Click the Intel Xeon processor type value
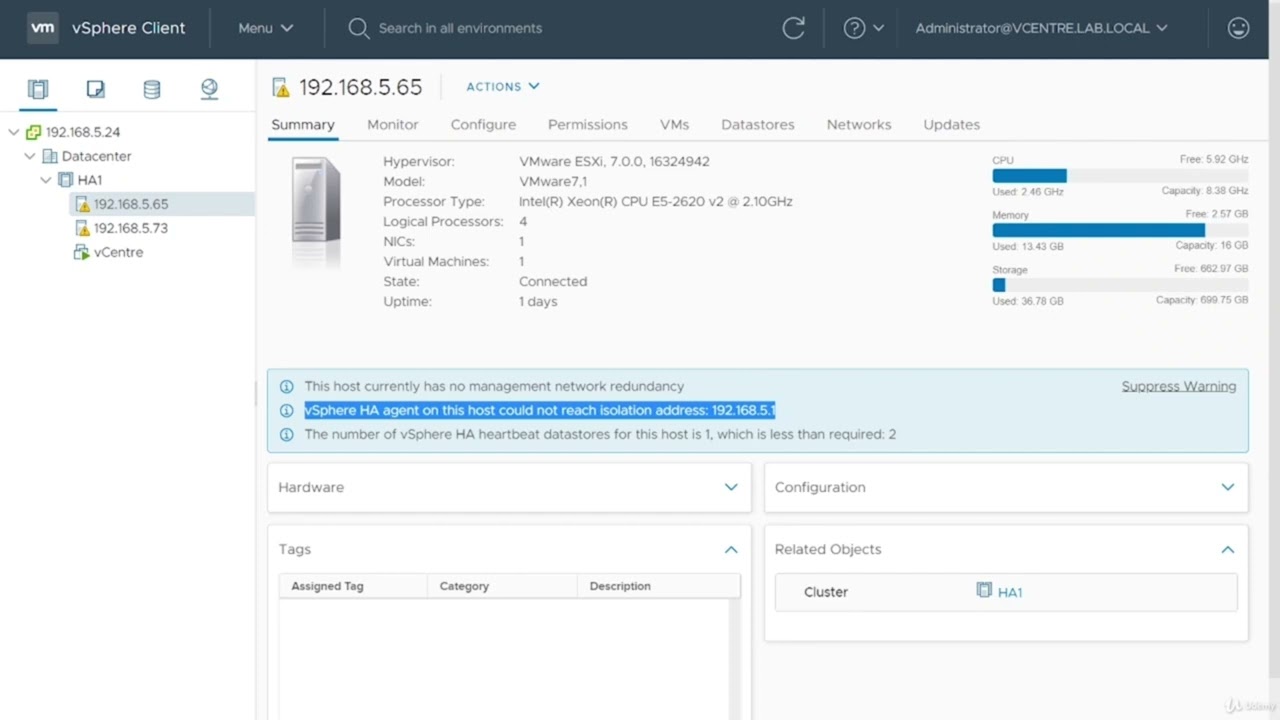1280x720 pixels. tap(656, 201)
